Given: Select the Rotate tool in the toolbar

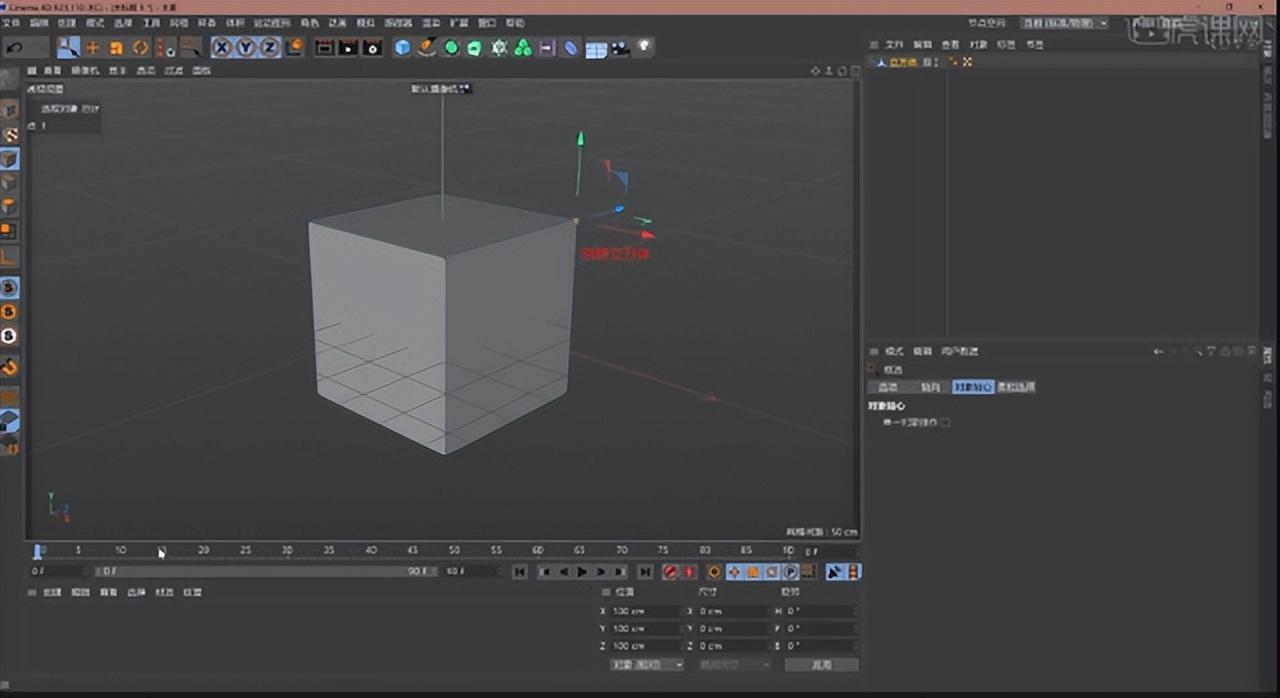Looking at the screenshot, I should pyautogui.click(x=140, y=47).
